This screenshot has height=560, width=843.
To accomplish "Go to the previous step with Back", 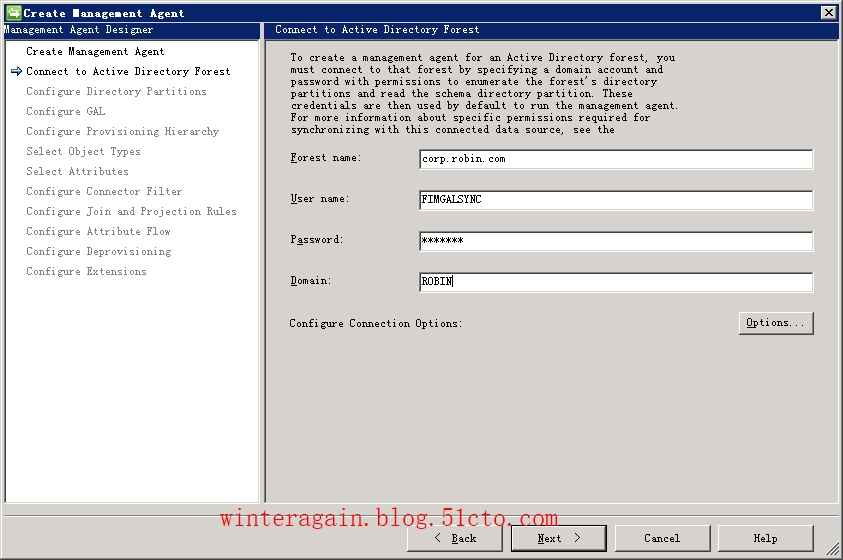I will [454, 538].
